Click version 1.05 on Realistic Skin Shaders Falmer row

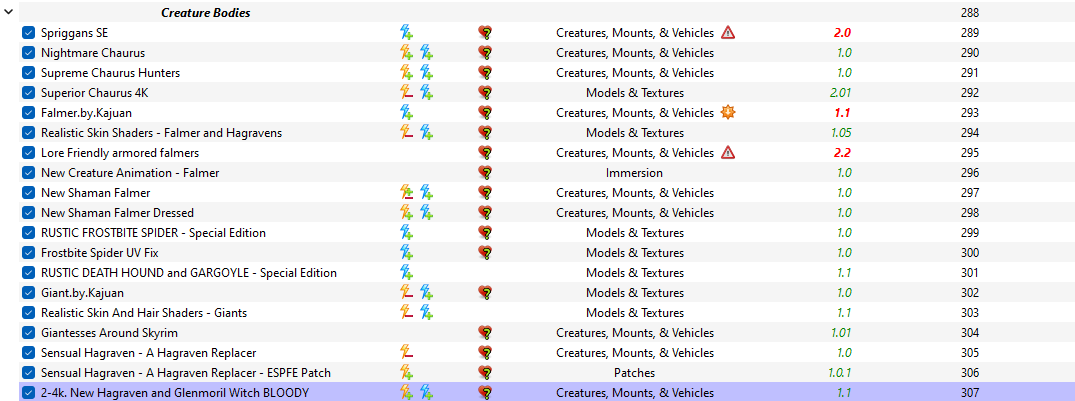pyautogui.click(x=841, y=132)
